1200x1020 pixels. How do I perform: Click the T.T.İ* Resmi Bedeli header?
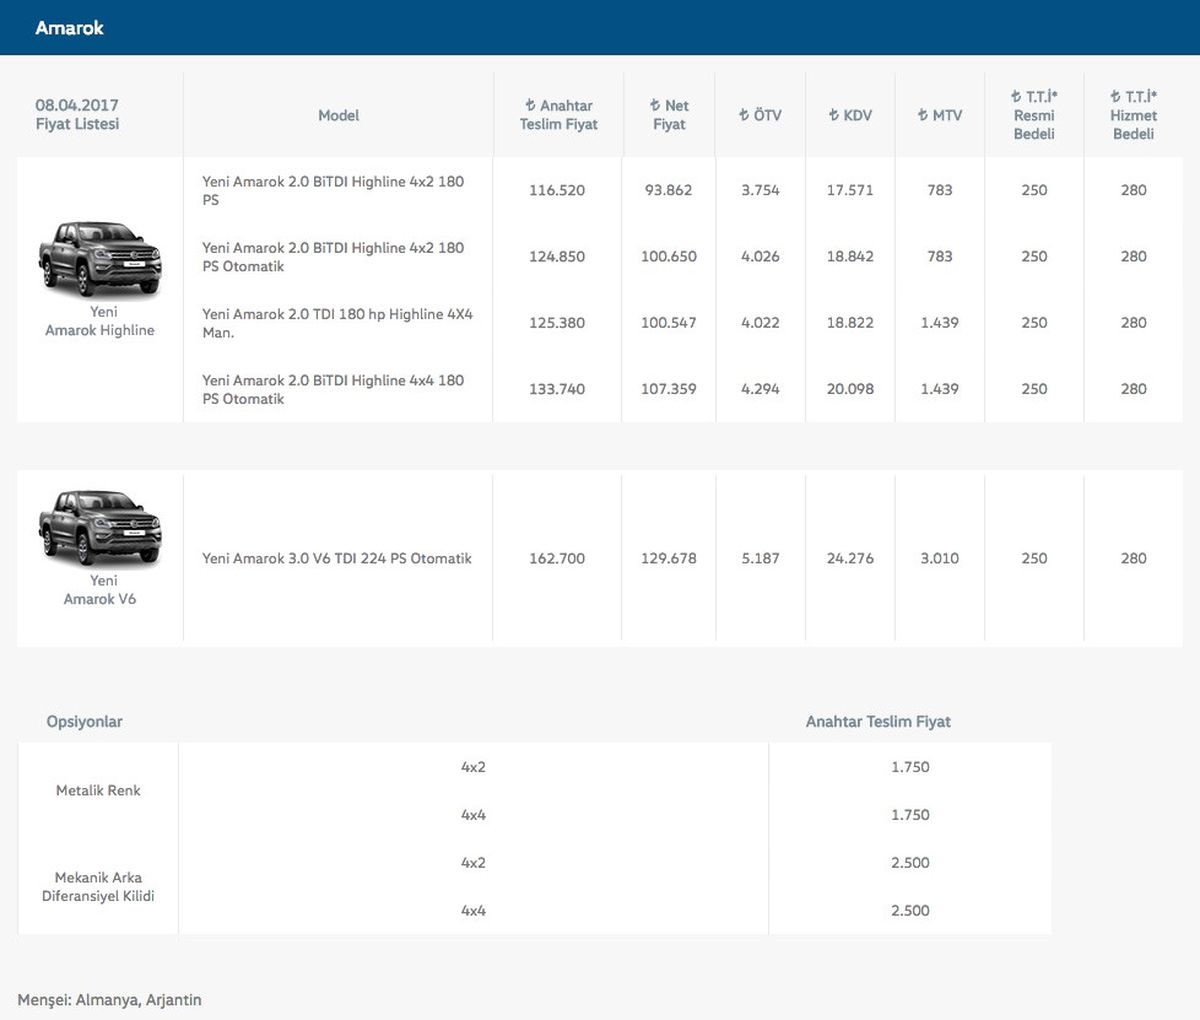coord(1034,114)
